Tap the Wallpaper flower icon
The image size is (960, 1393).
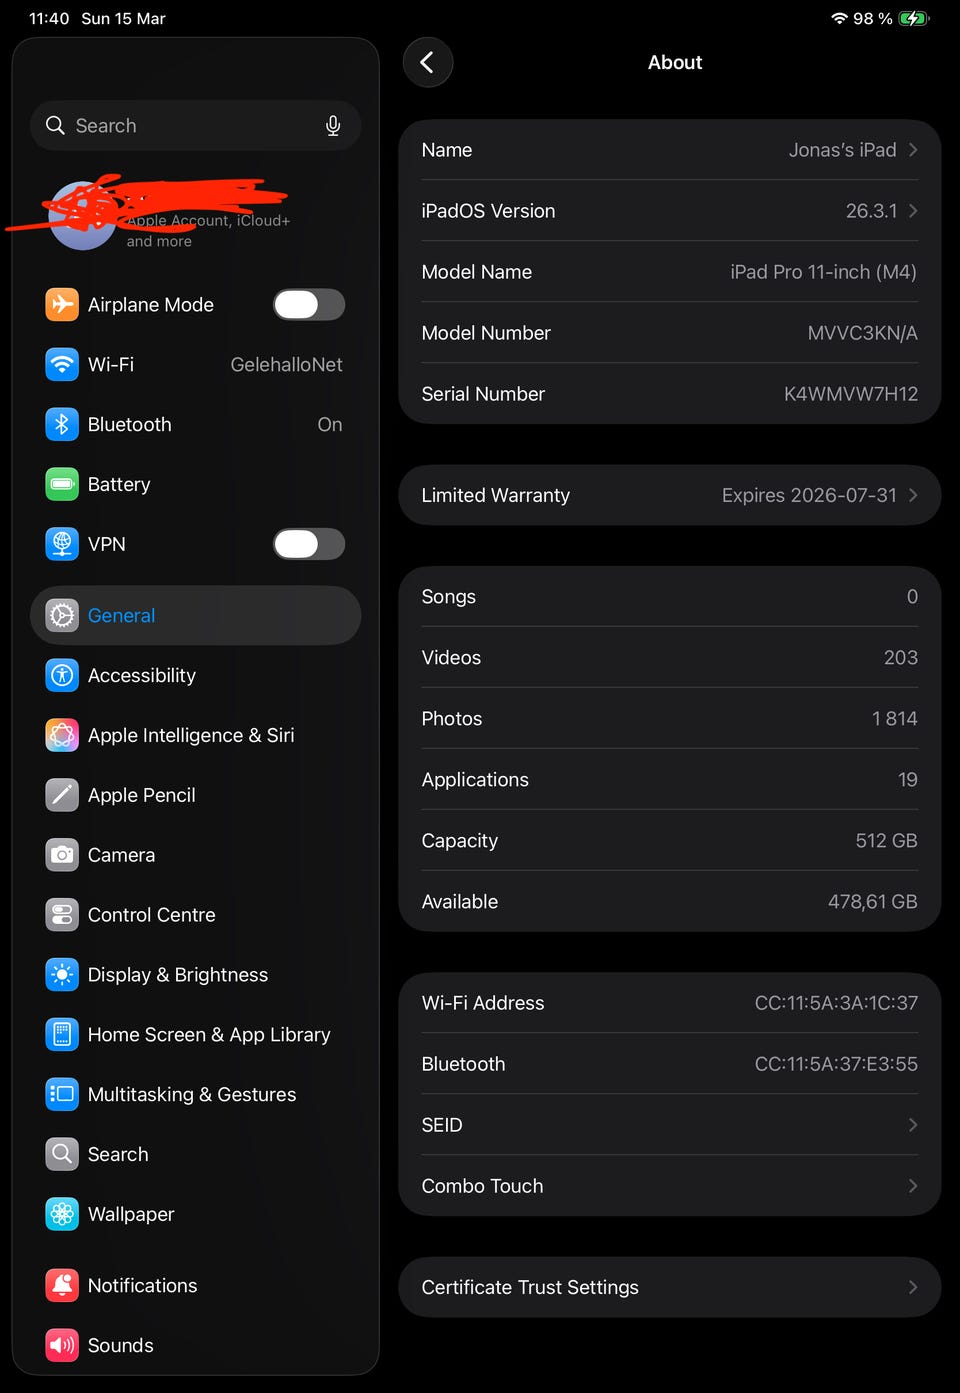(62, 1214)
